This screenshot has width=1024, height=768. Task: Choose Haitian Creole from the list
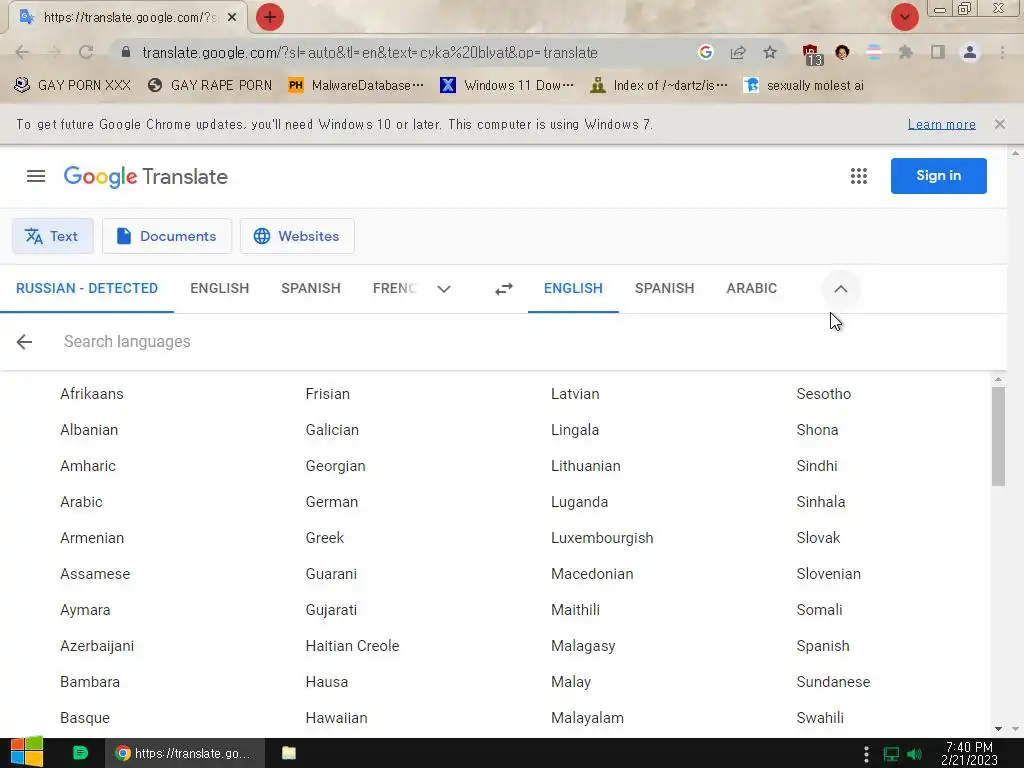coord(352,645)
